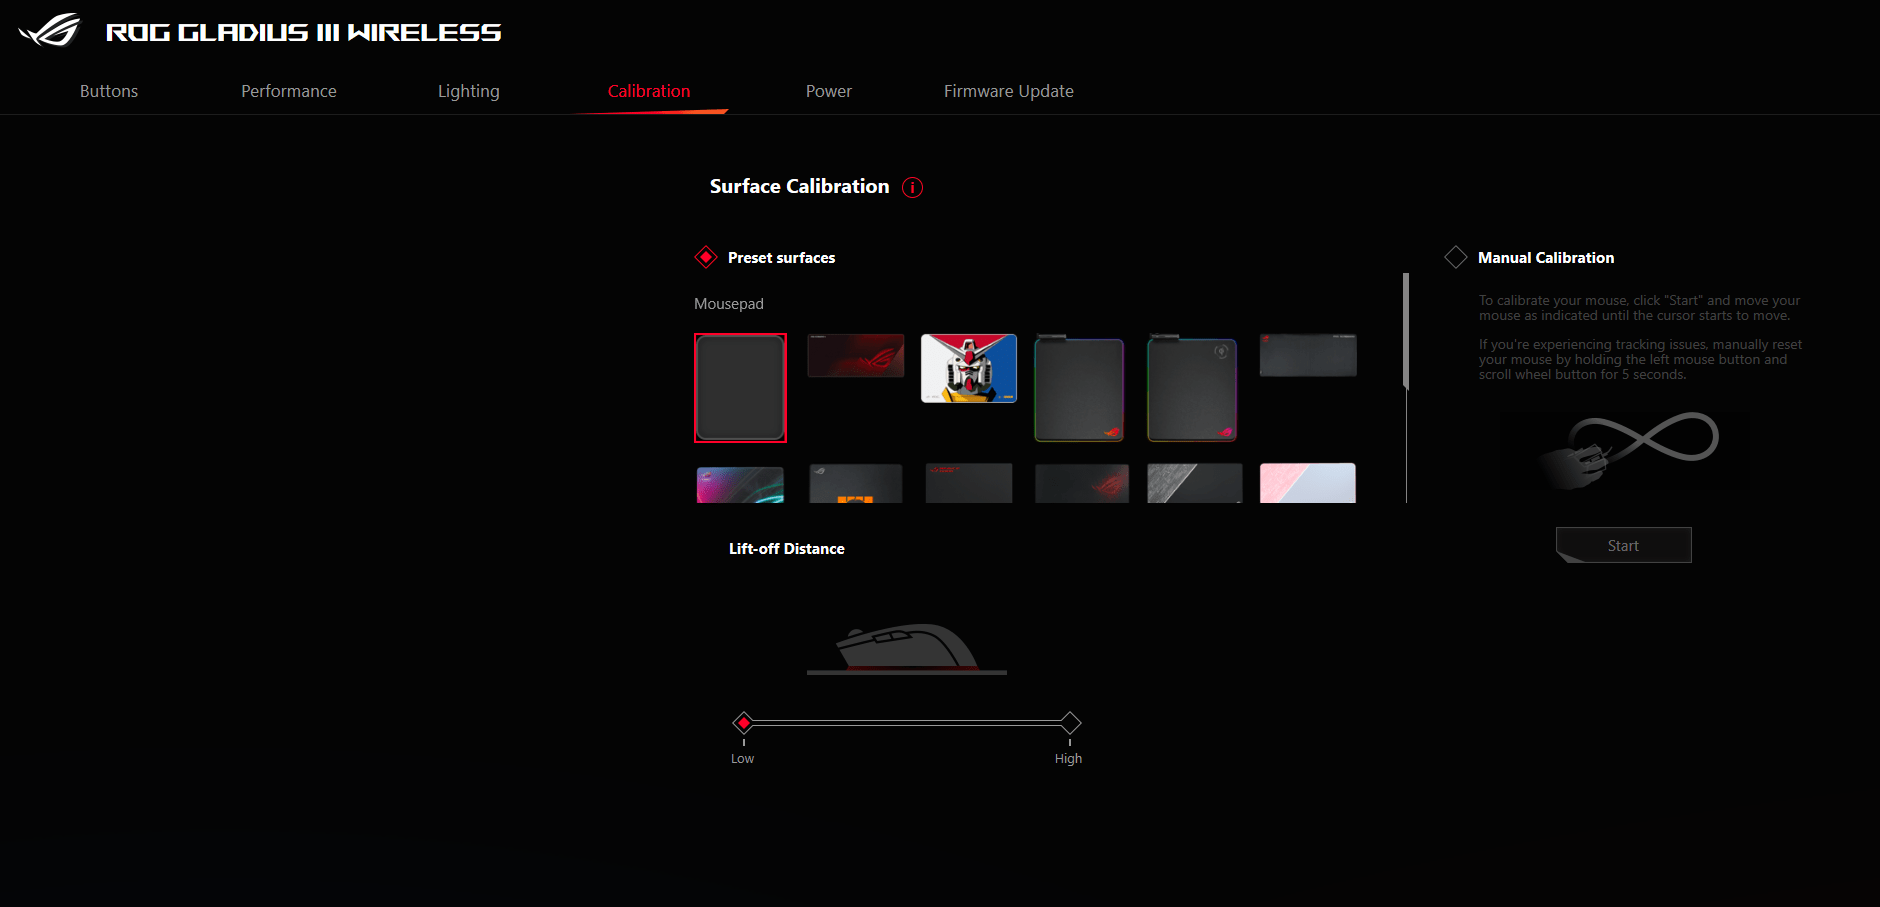Switch to the Performance tab
The width and height of the screenshot is (1880, 907).
288,91
